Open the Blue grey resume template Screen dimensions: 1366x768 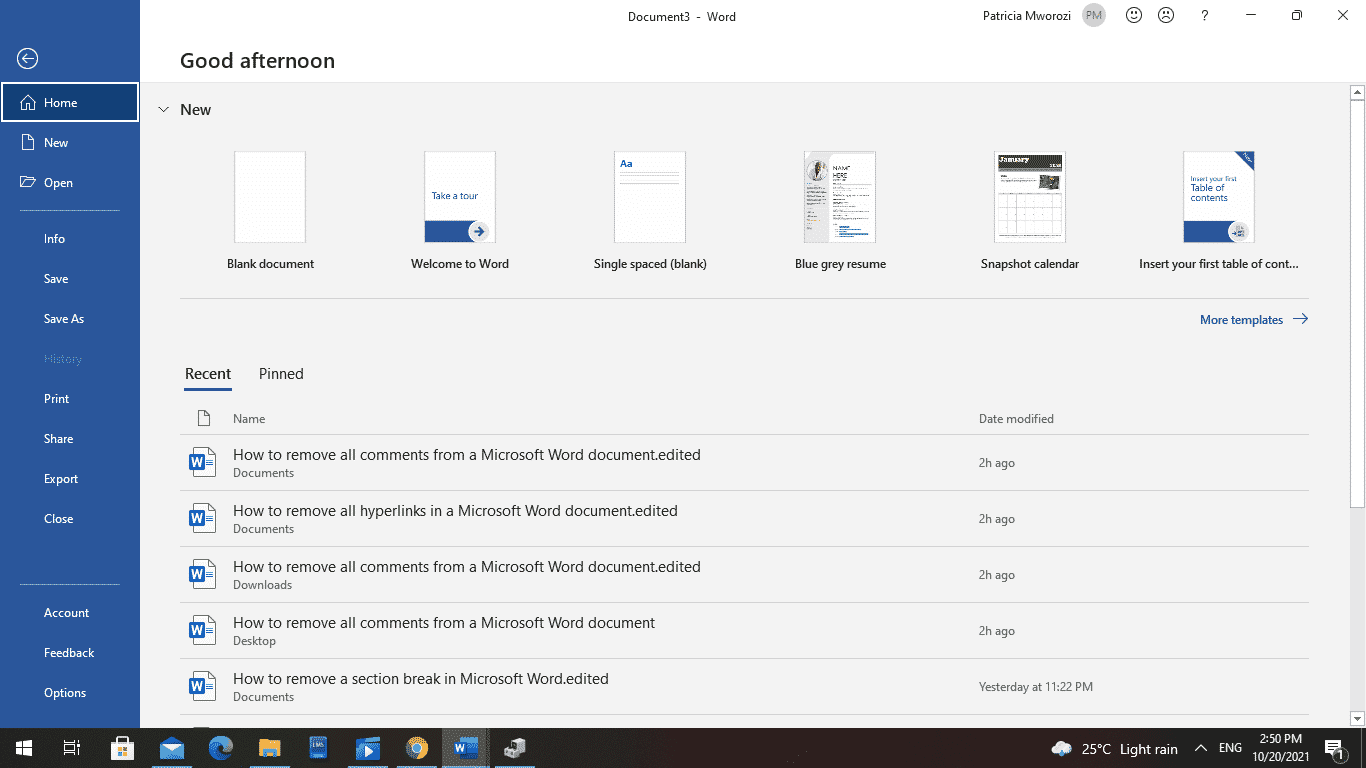coord(840,197)
